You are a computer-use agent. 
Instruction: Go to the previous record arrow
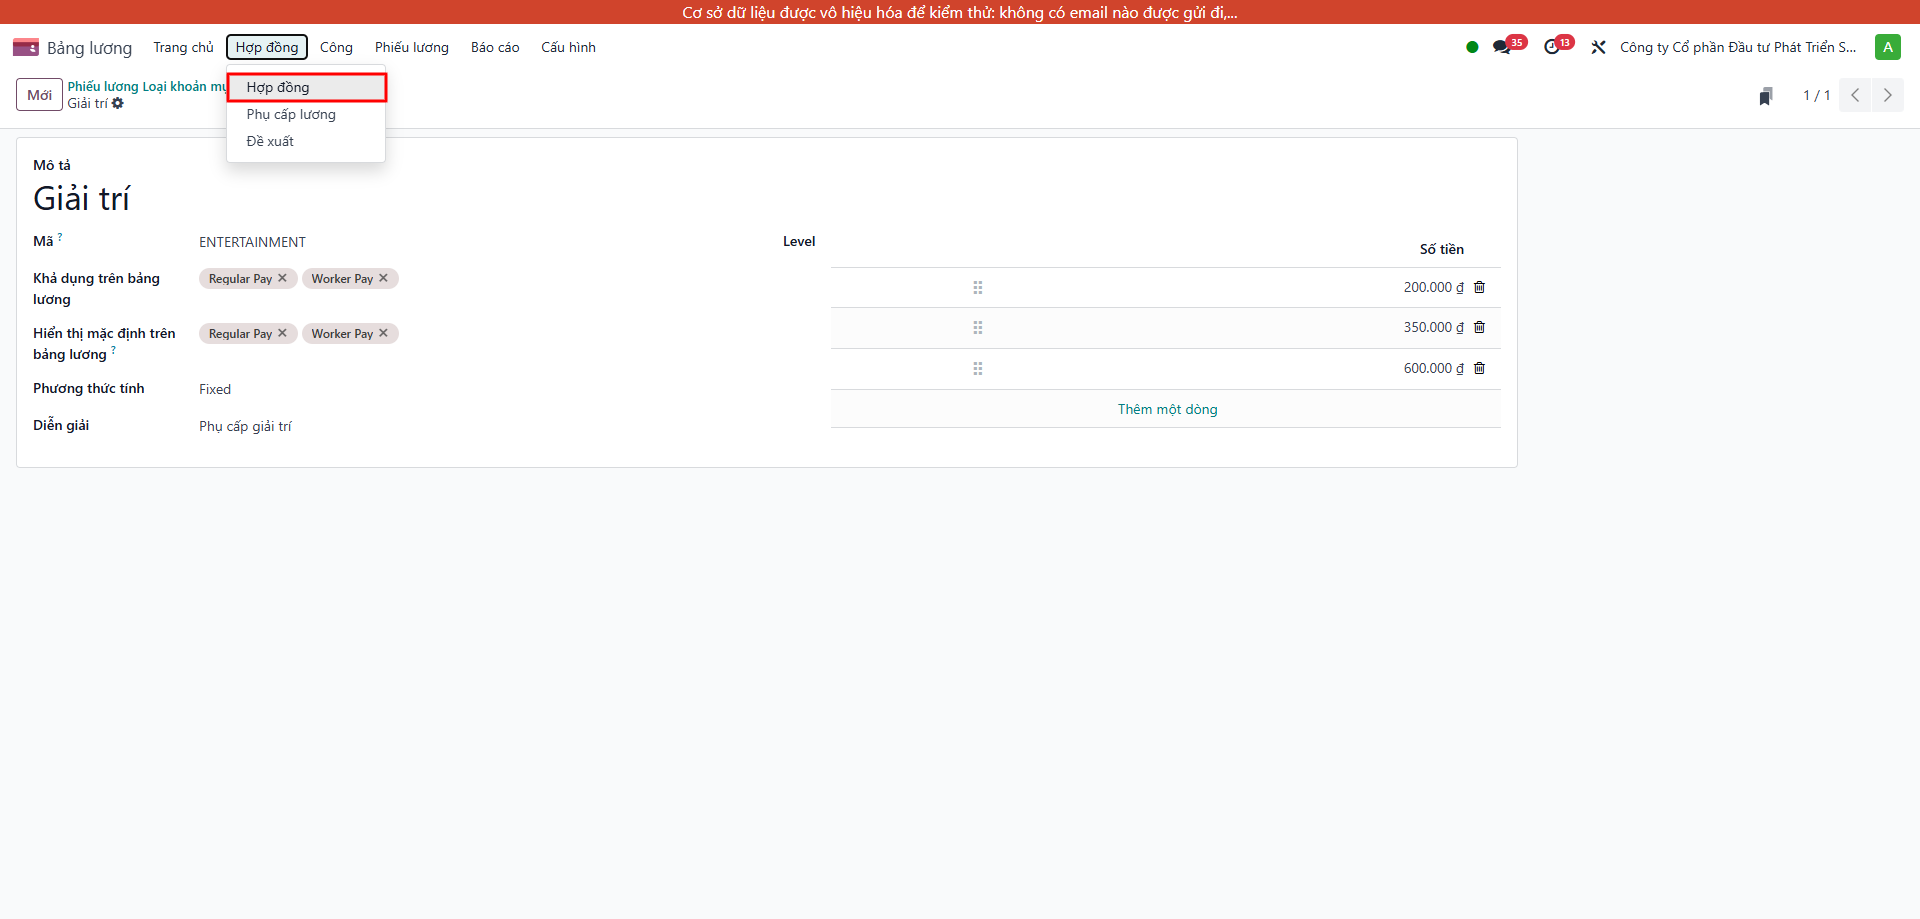pos(1855,95)
